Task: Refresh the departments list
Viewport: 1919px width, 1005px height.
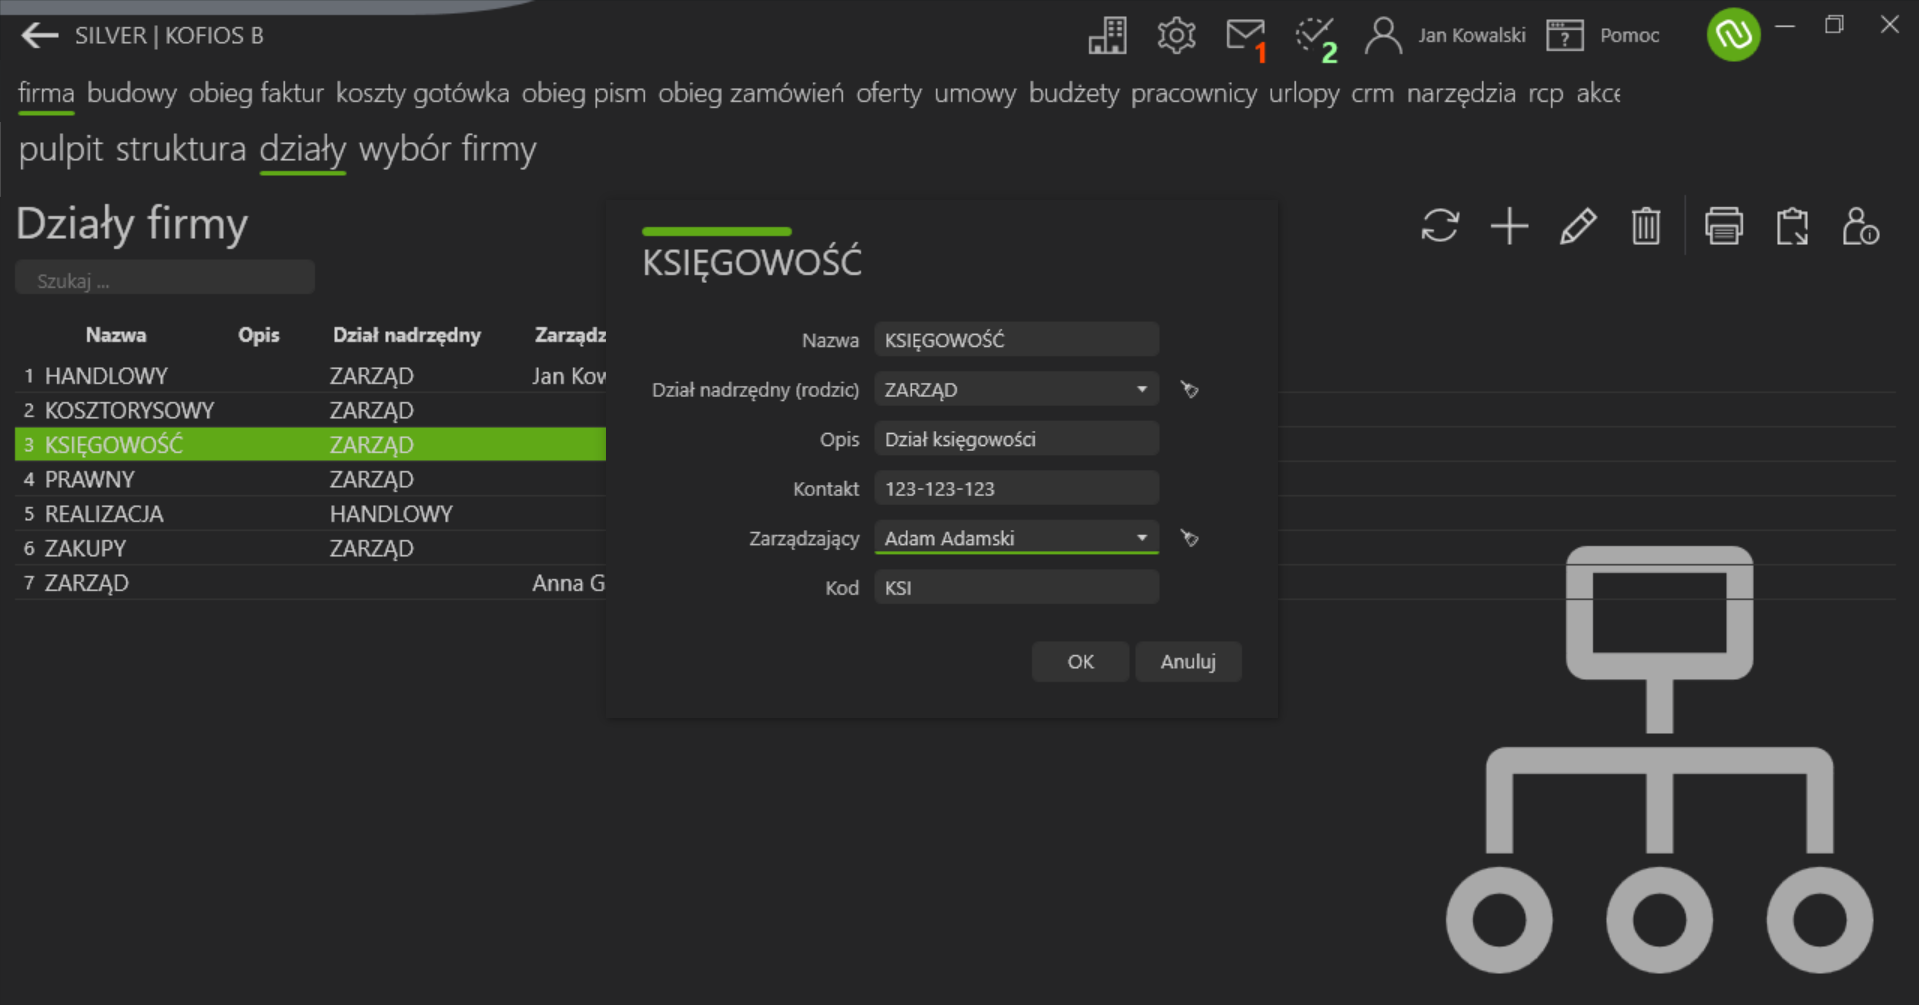Action: [x=1440, y=226]
